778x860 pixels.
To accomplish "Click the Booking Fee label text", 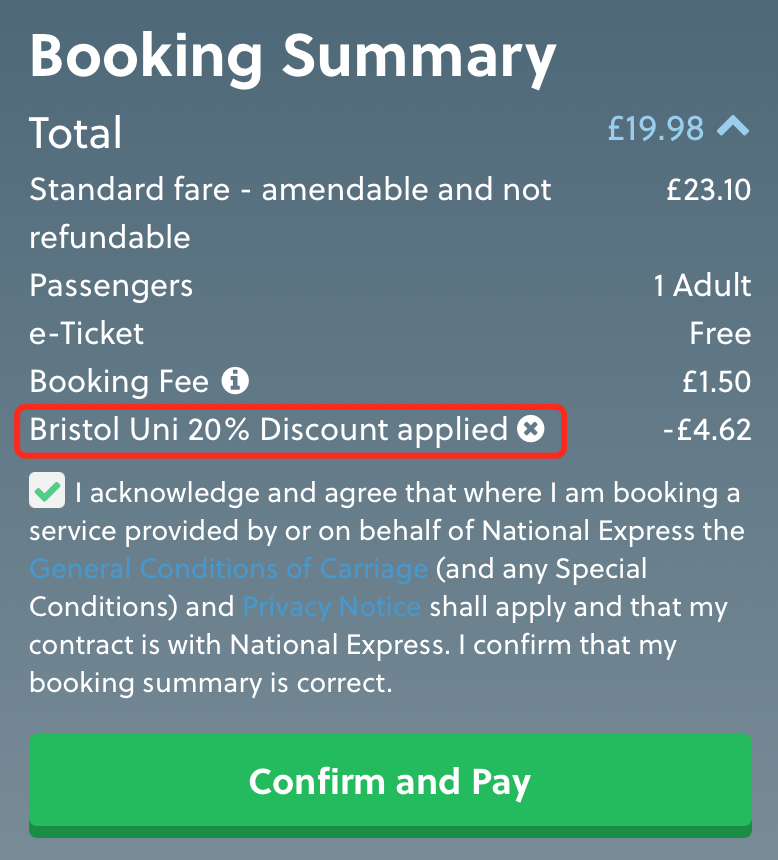I will click(119, 382).
